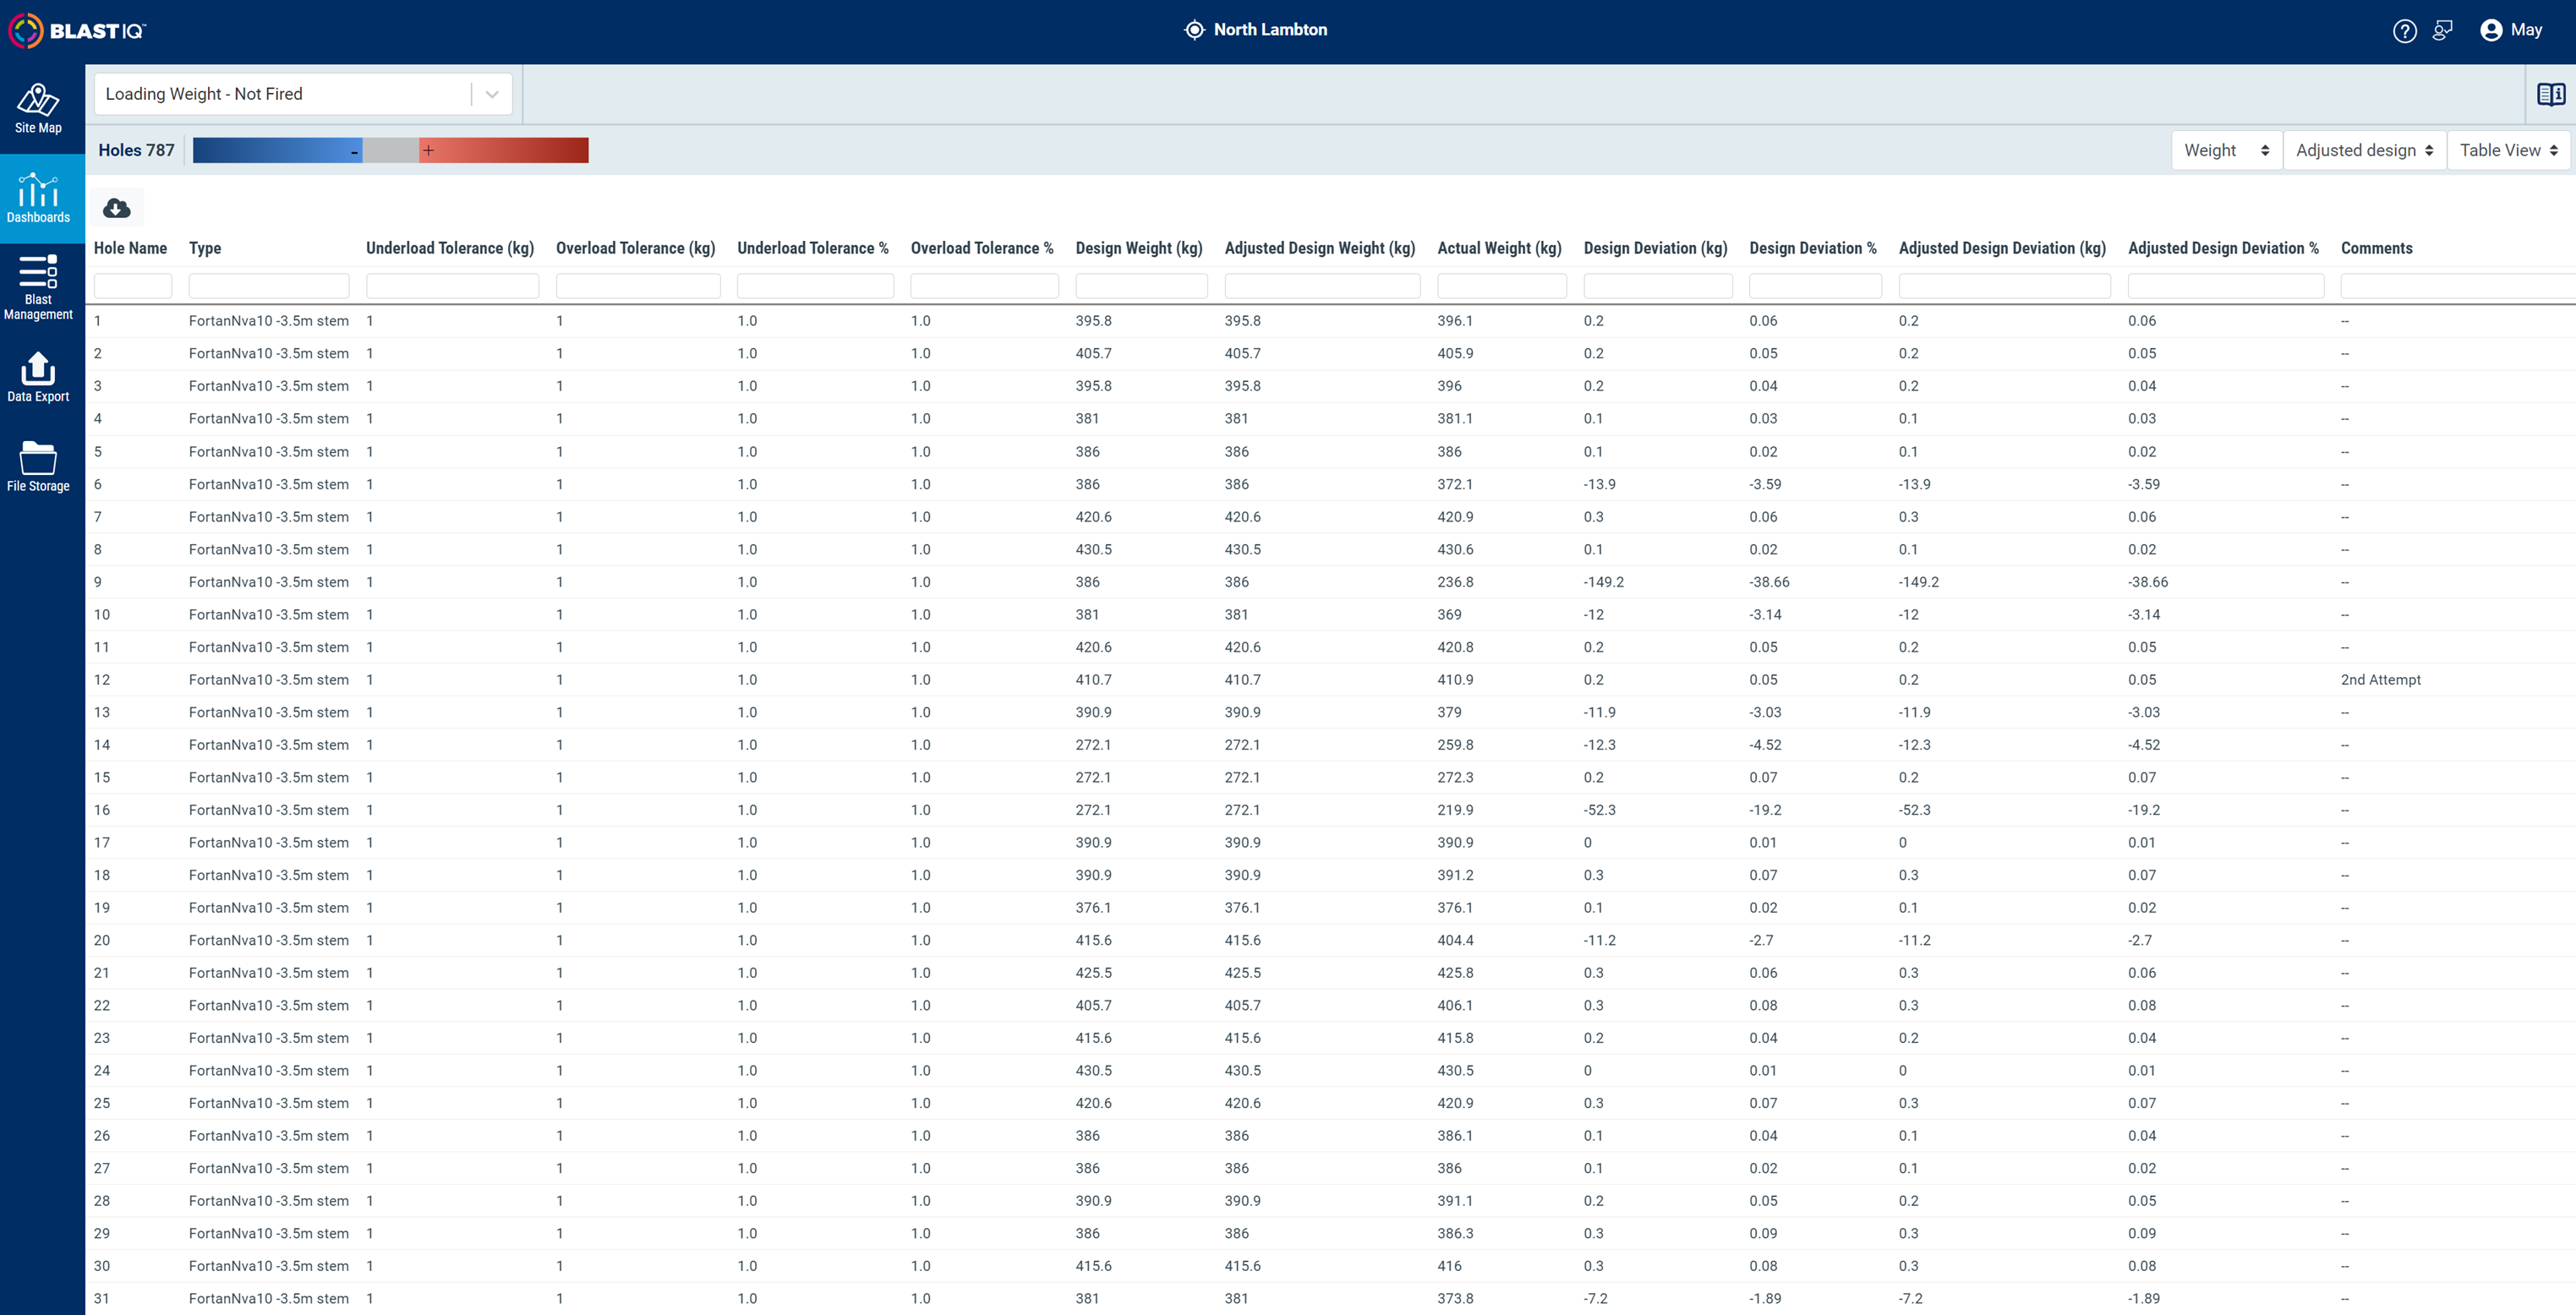Focus the Design Weight filter field
Viewport: 2576px width, 1315px height.
pos(1141,286)
